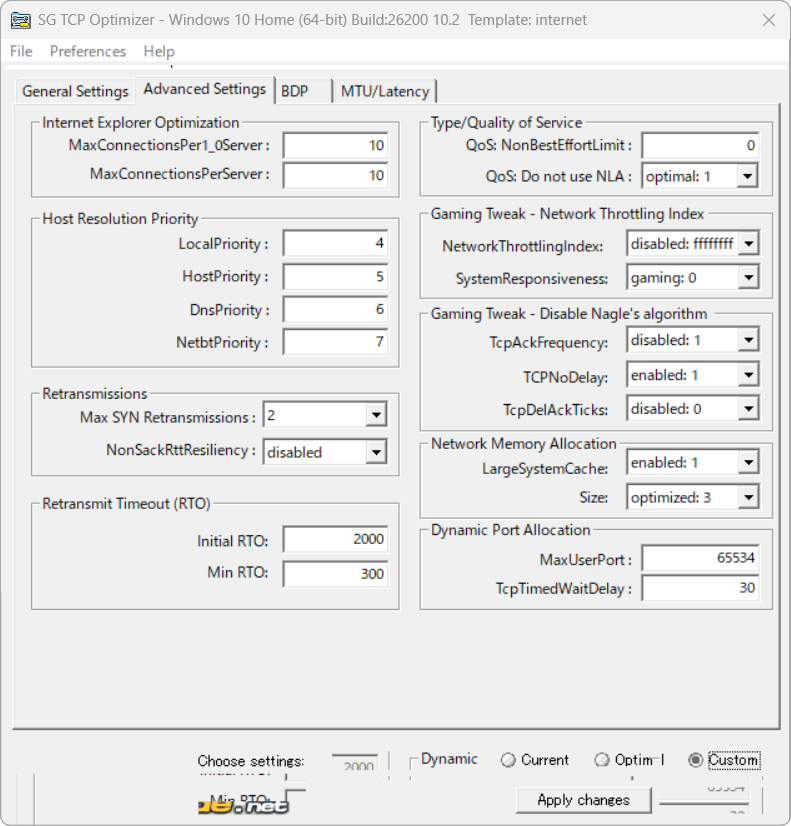Click the Host Resolution Priority label
Screen dimensions: 791x826
120,219
